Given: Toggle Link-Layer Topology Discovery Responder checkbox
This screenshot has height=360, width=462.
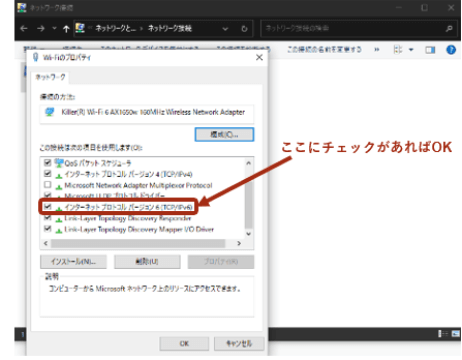Looking at the screenshot, I should (x=48, y=218).
